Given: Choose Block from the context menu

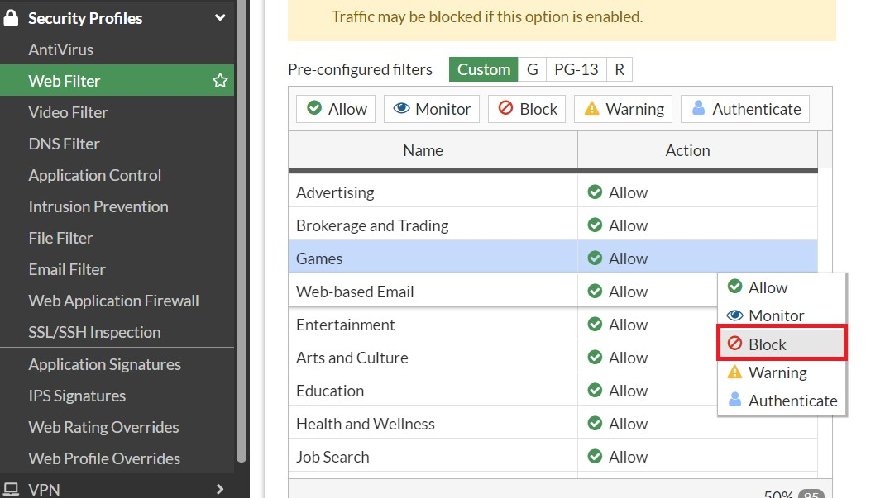Looking at the screenshot, I should pos(782,344).
